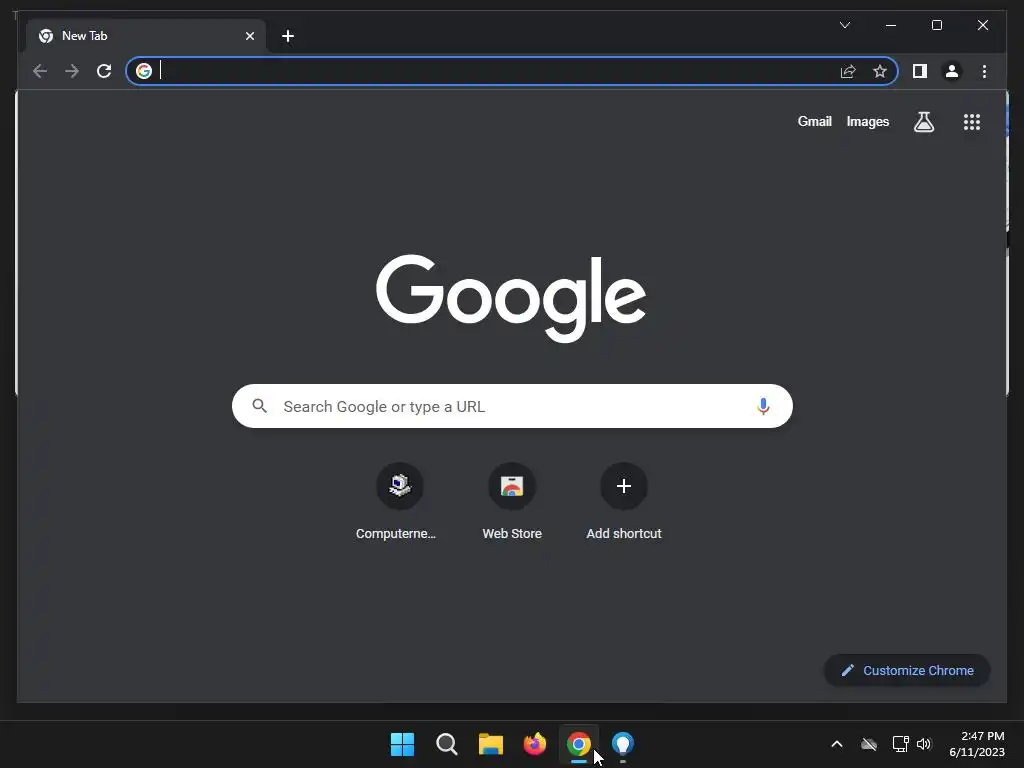
Task: Open Gmail link
Action: 814,121
